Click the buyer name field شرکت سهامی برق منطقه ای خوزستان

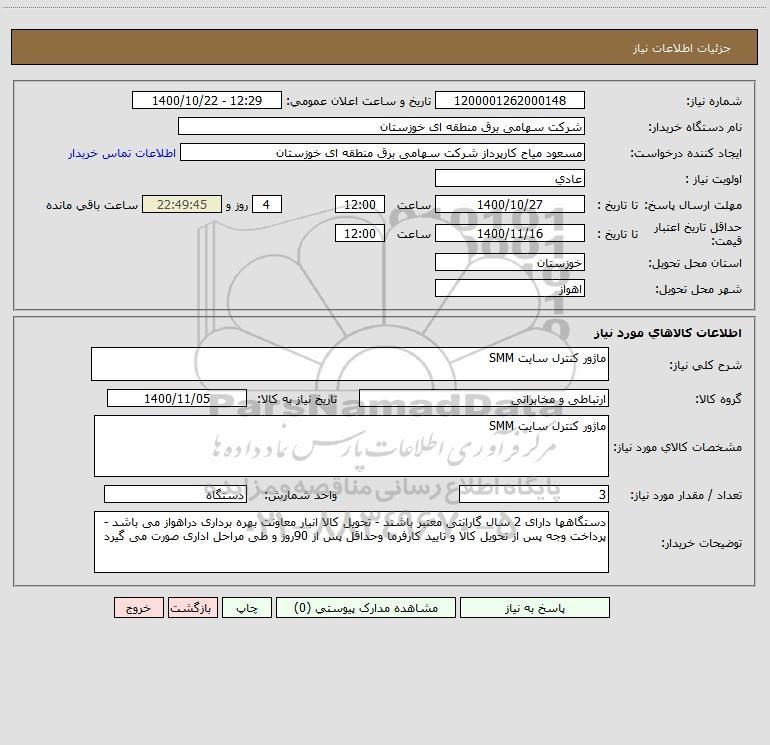[381, 126]
